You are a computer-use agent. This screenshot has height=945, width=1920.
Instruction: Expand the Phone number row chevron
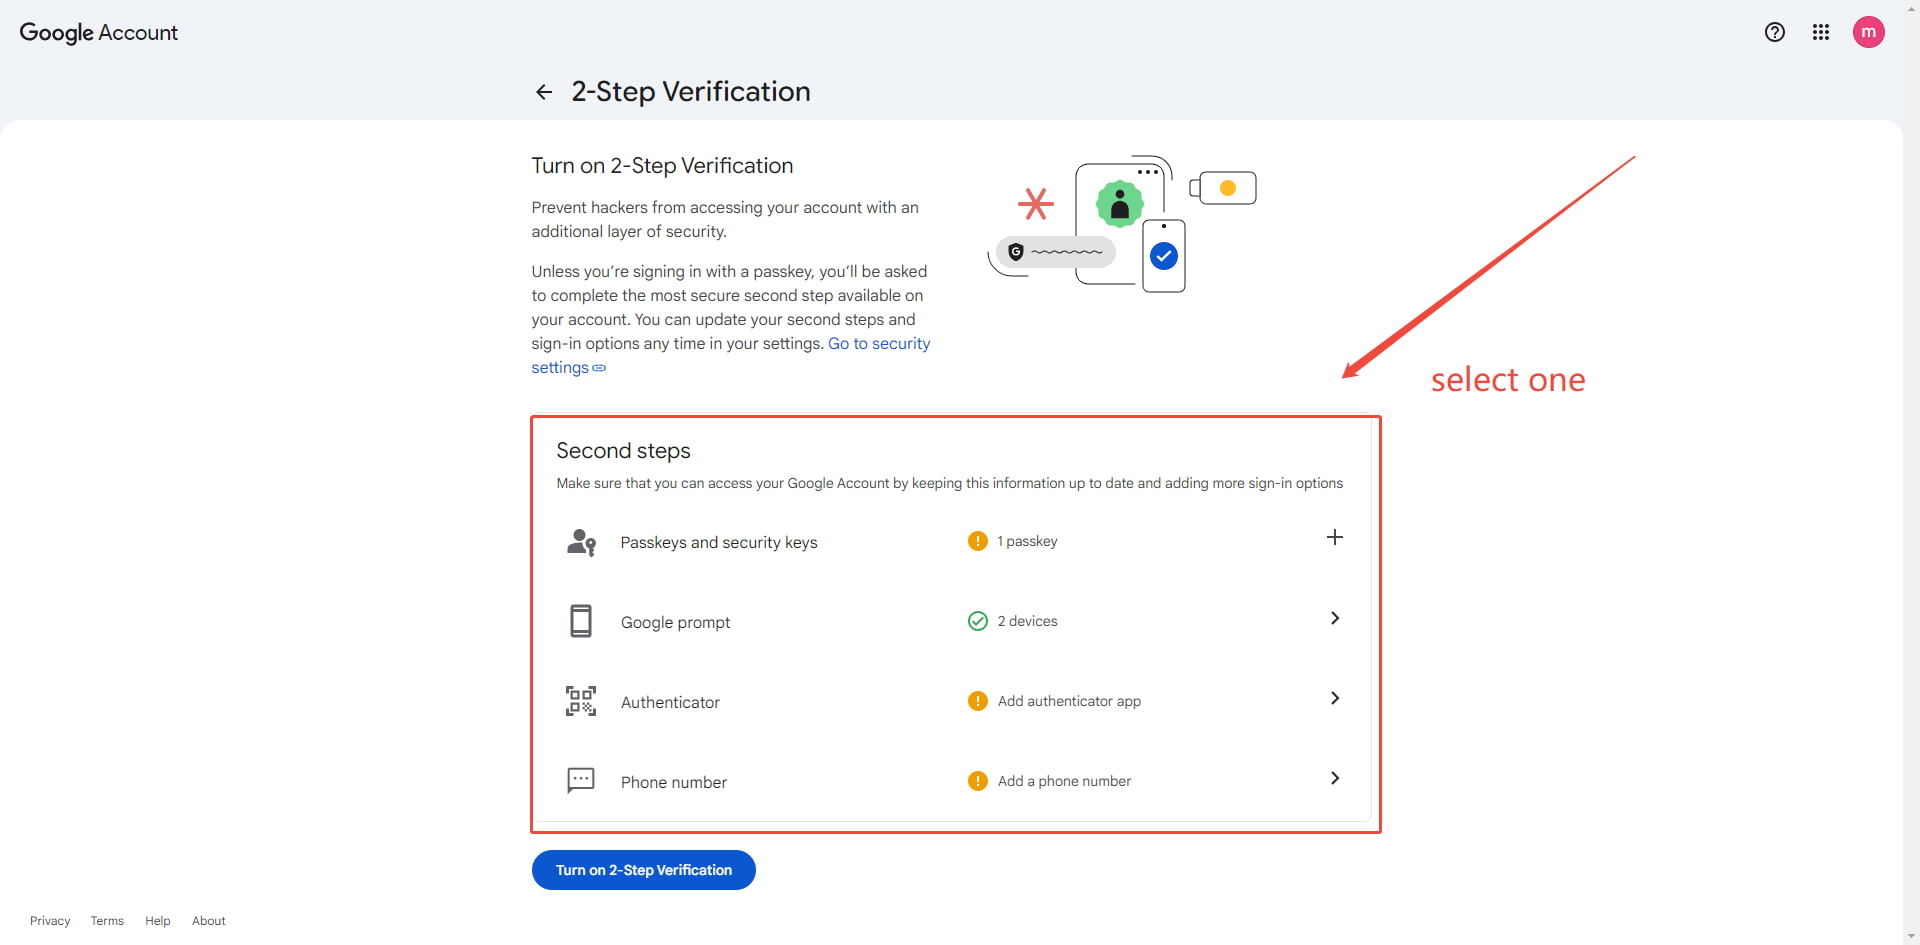click(x=1335, y=778)
